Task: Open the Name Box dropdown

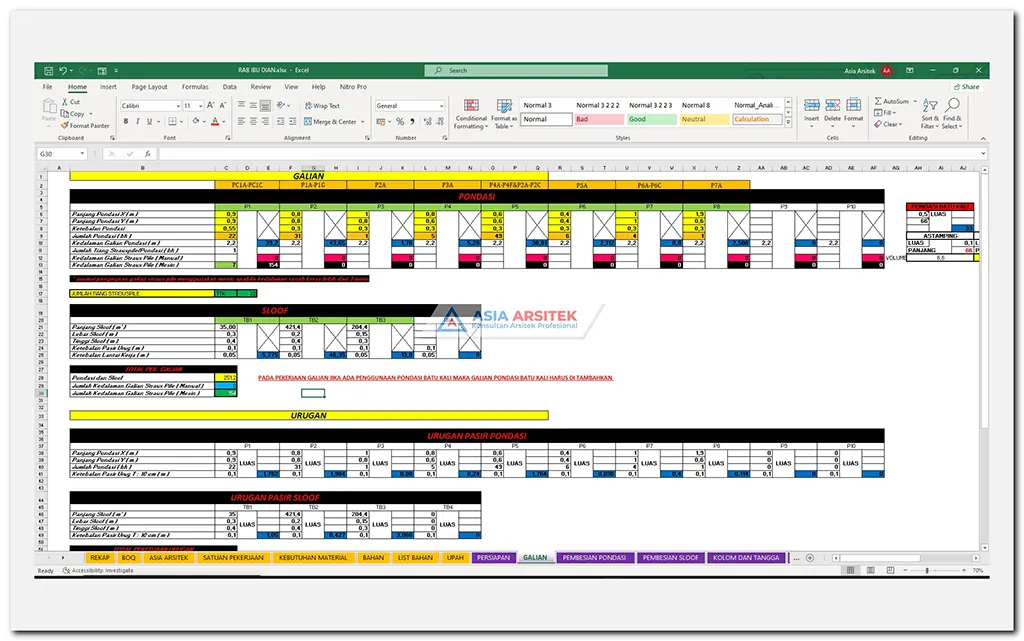Action: point(82,153)
